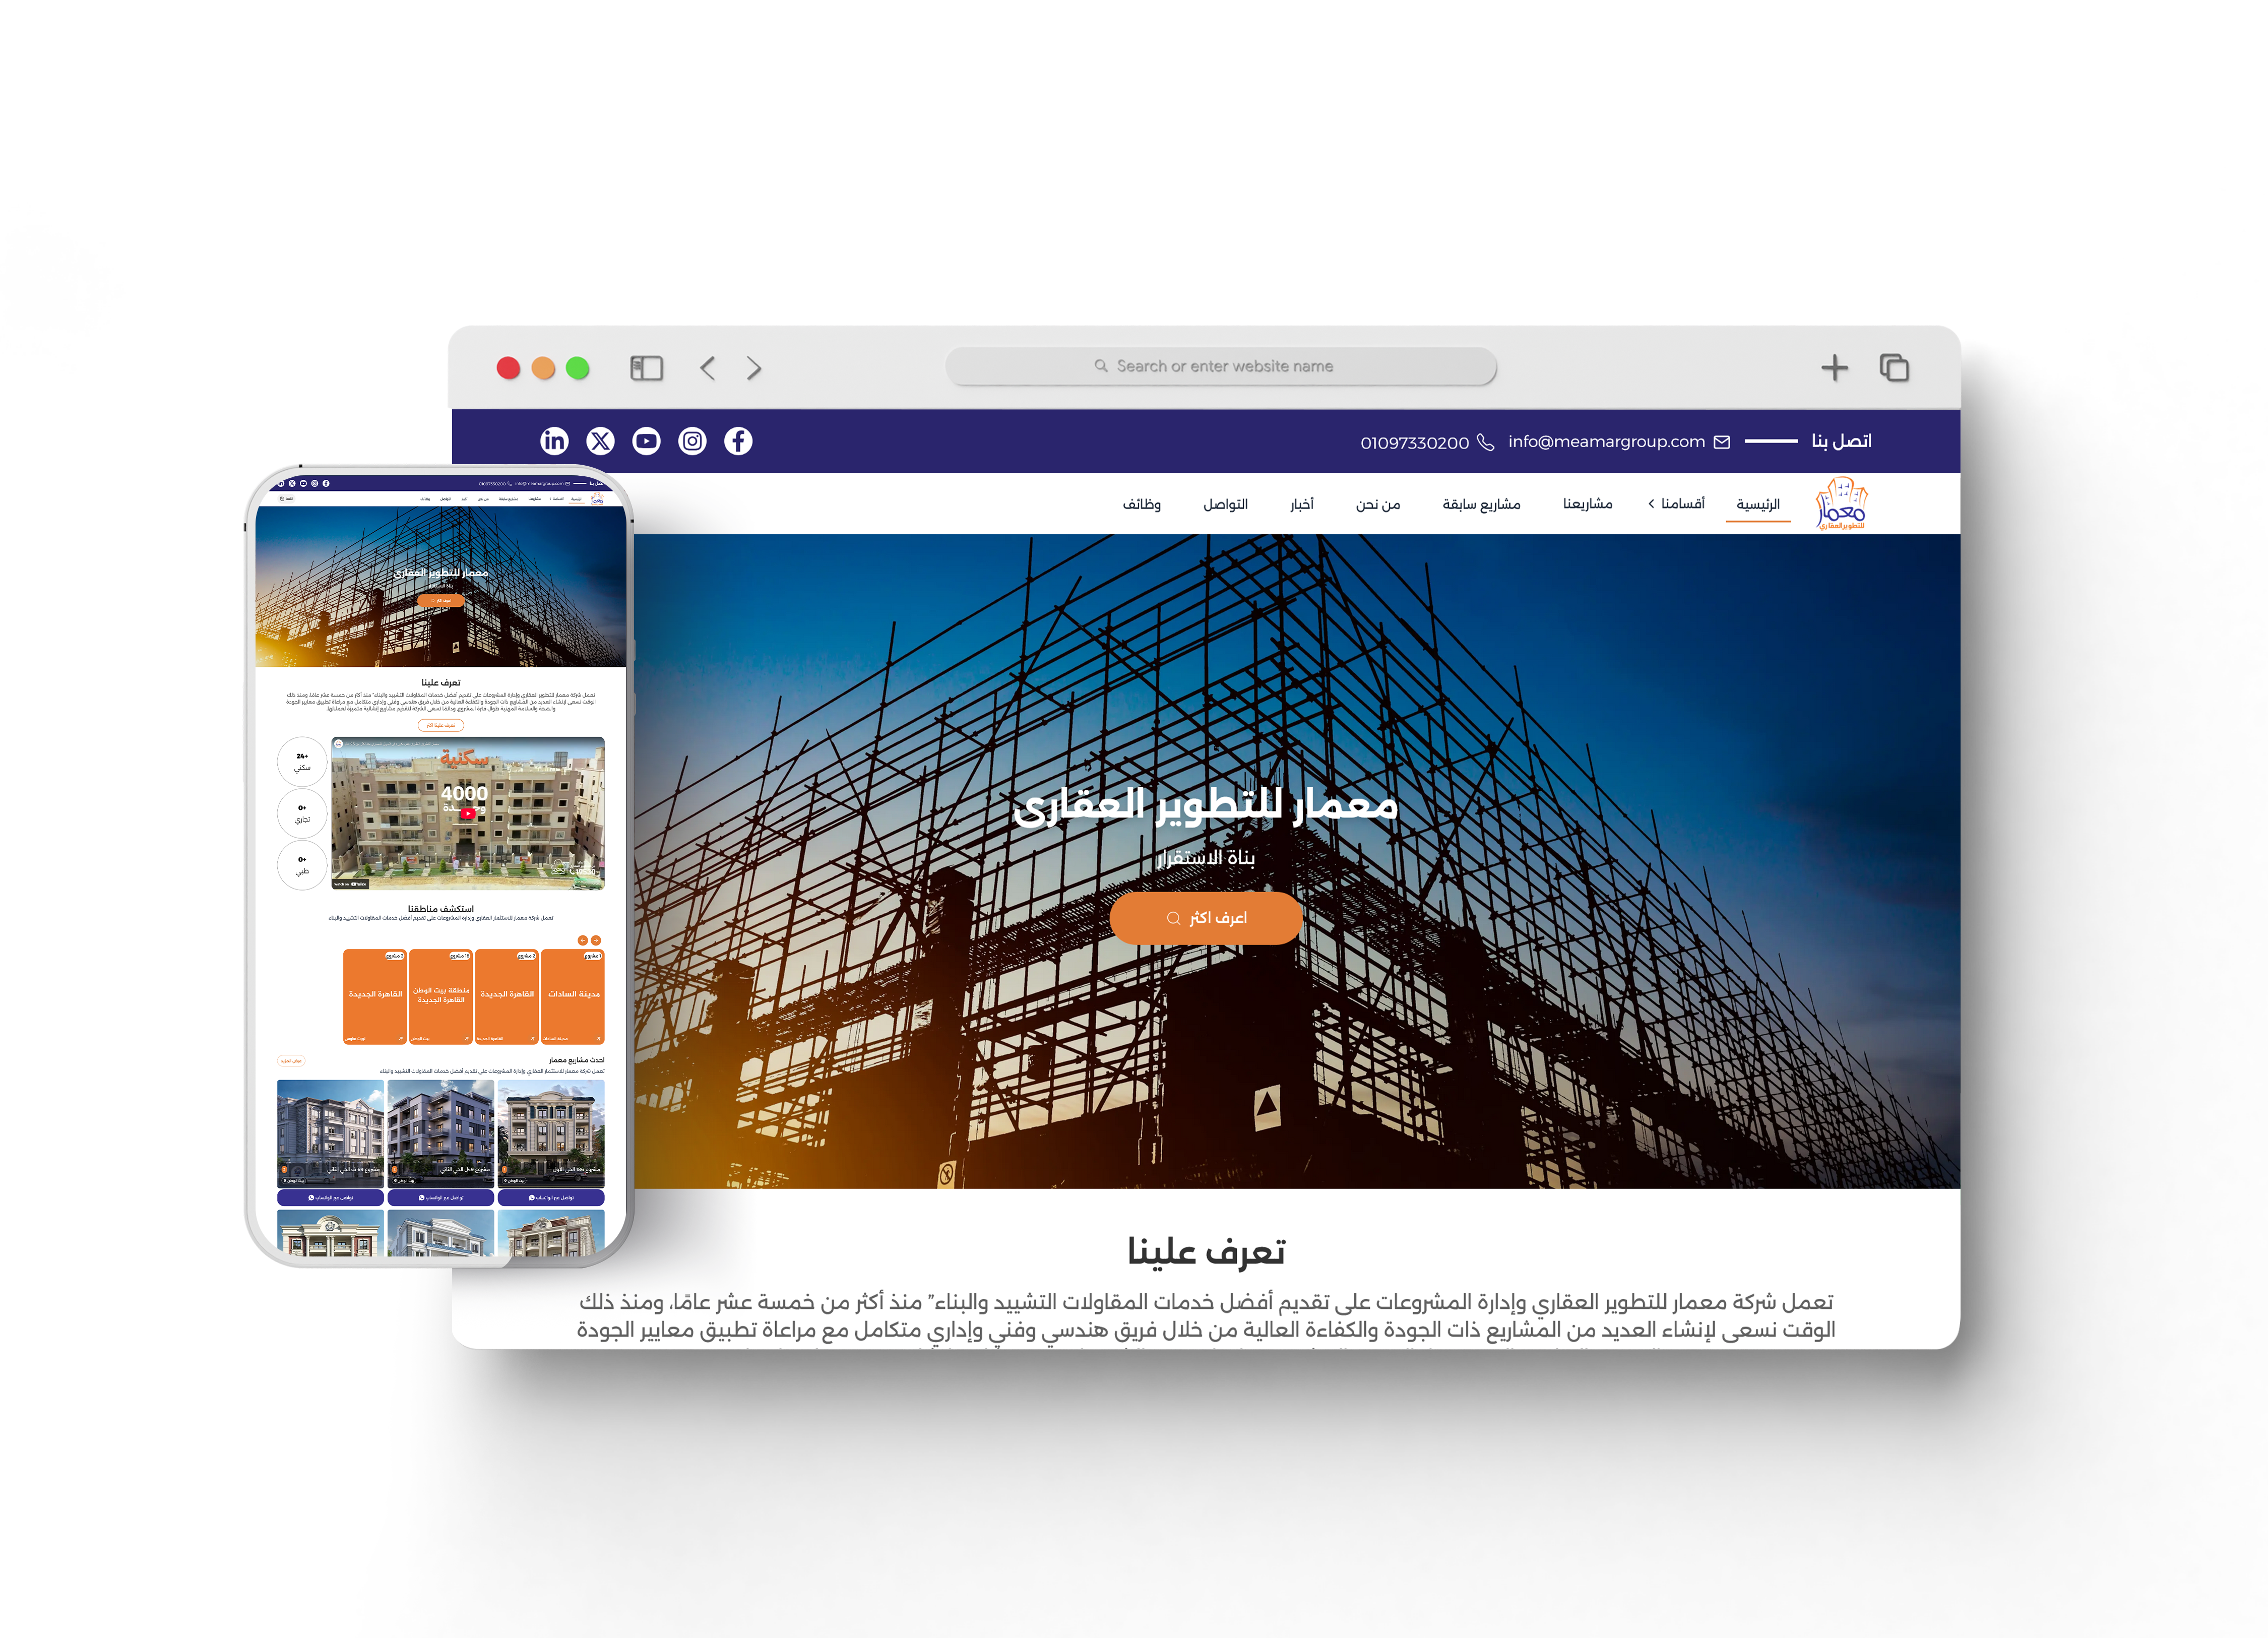Expand the أقسامنا dropdown menu
The height and width of the screenshot is (1638, 2268).
[x=1676, y=504]
